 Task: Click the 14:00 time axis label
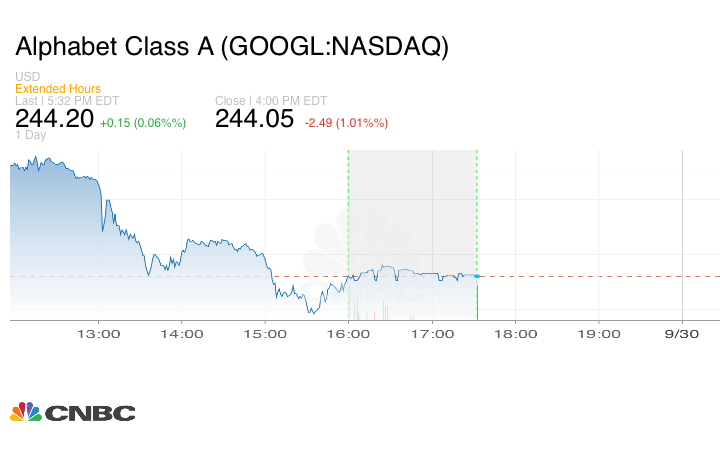pos(182,334)
